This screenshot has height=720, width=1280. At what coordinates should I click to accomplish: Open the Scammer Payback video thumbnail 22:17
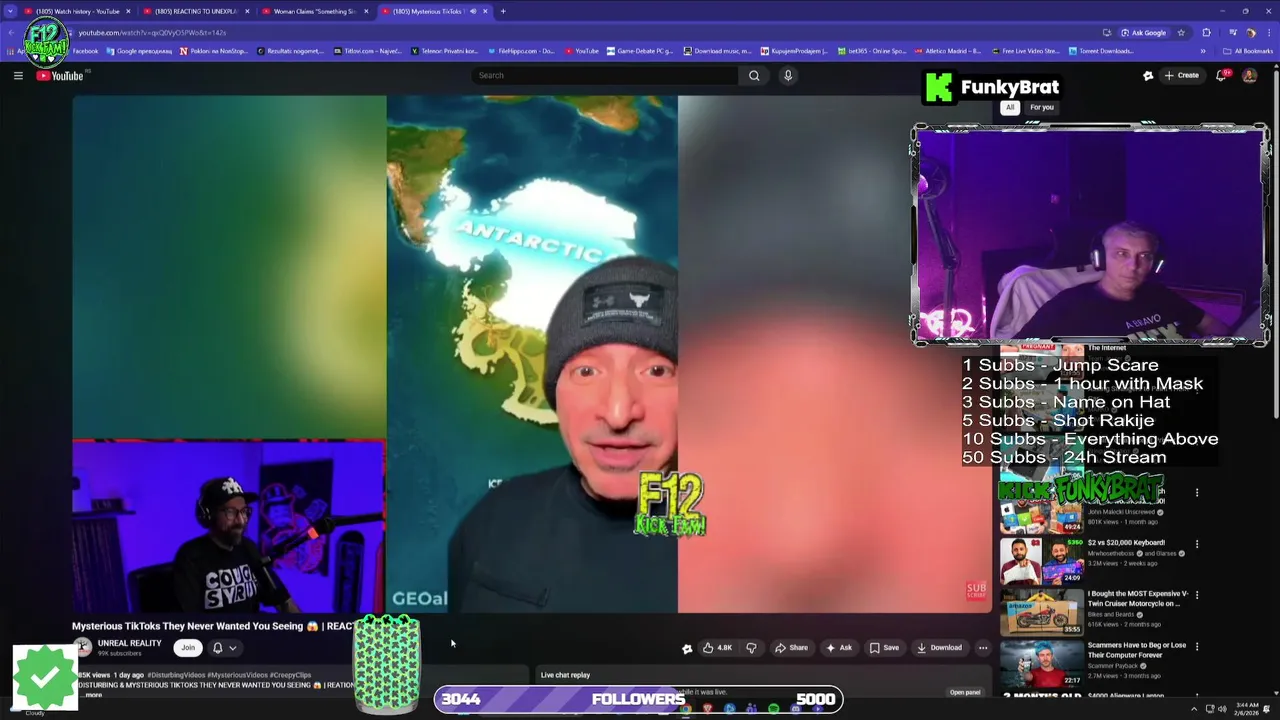(x=1042, y=663)
